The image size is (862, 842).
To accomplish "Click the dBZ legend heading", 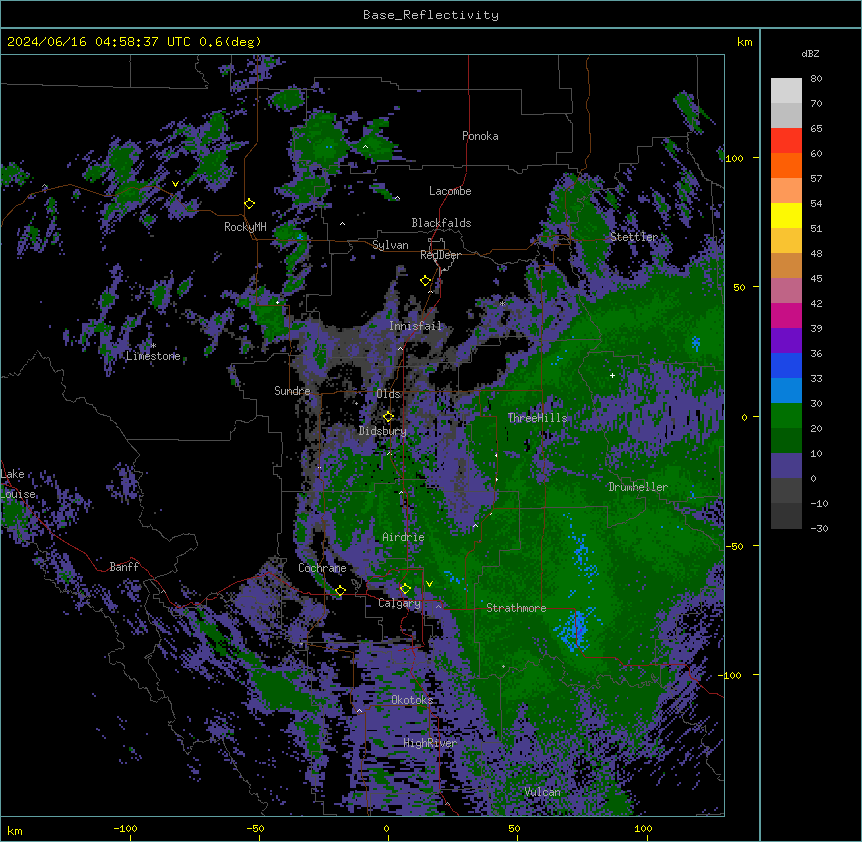I will pyautogui.click(x=810, y=54).
